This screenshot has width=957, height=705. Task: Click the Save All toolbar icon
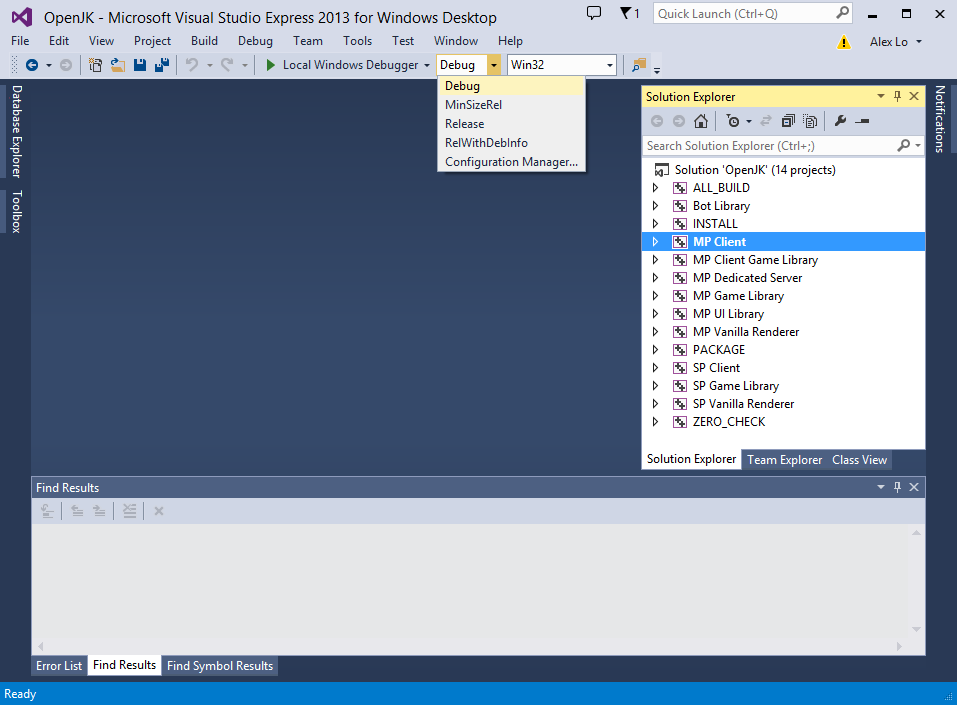pyautogui.click(x=161, y=65)
